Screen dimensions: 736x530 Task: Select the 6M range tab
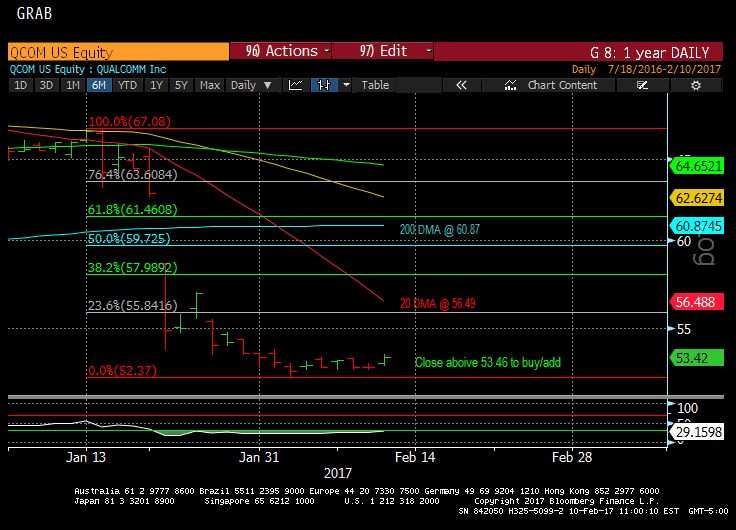click(99, 85)
